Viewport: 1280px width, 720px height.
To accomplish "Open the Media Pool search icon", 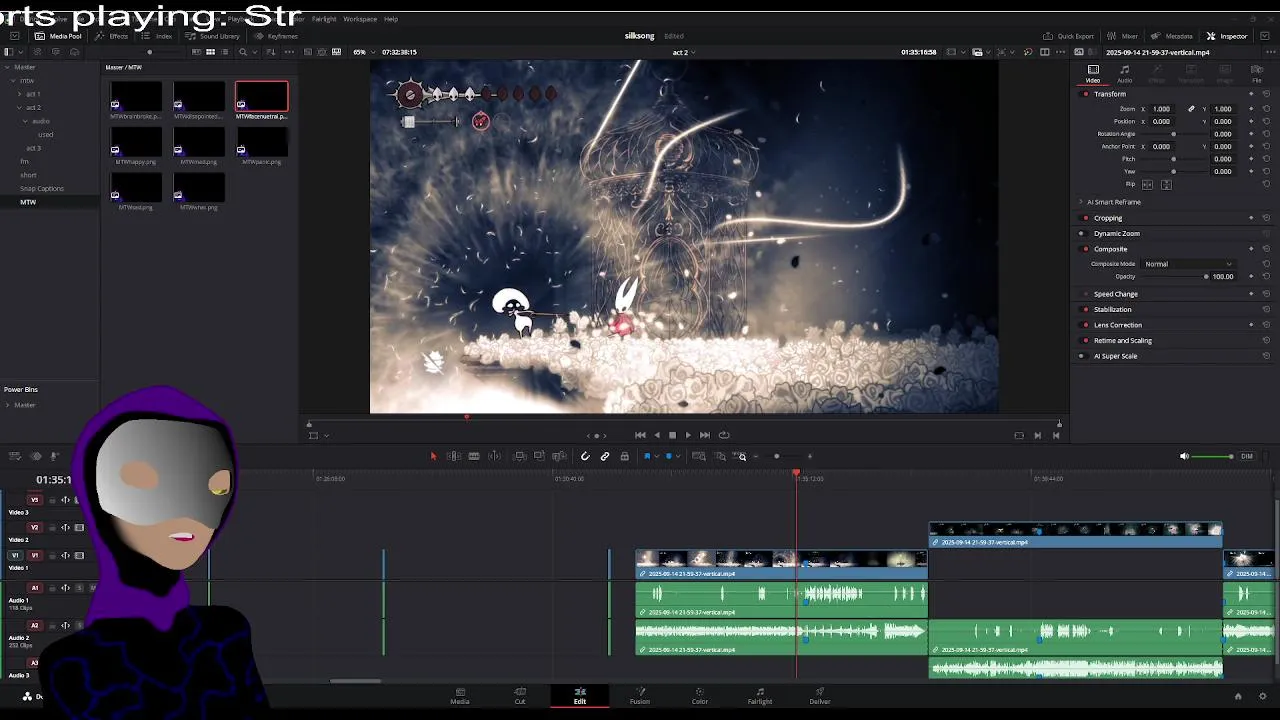I will click(x=243, y=52).
